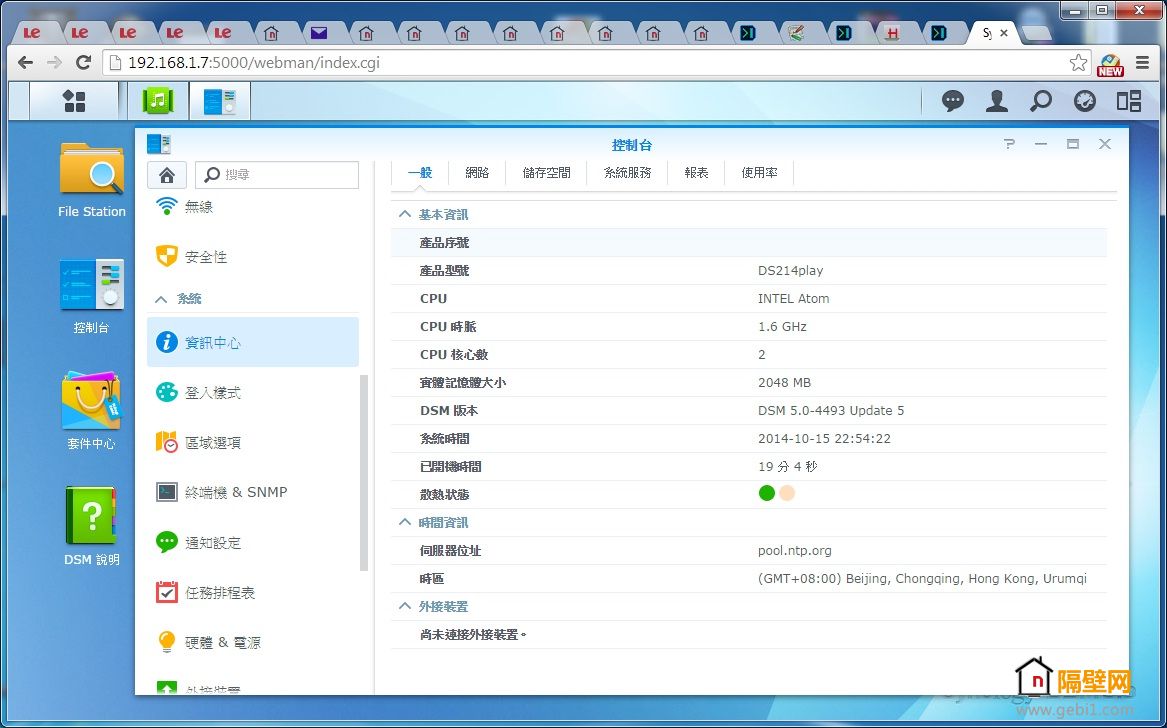Open 任務排程表 in the sidebar
Screen dimensions: 1167x728
coord(252,592)
